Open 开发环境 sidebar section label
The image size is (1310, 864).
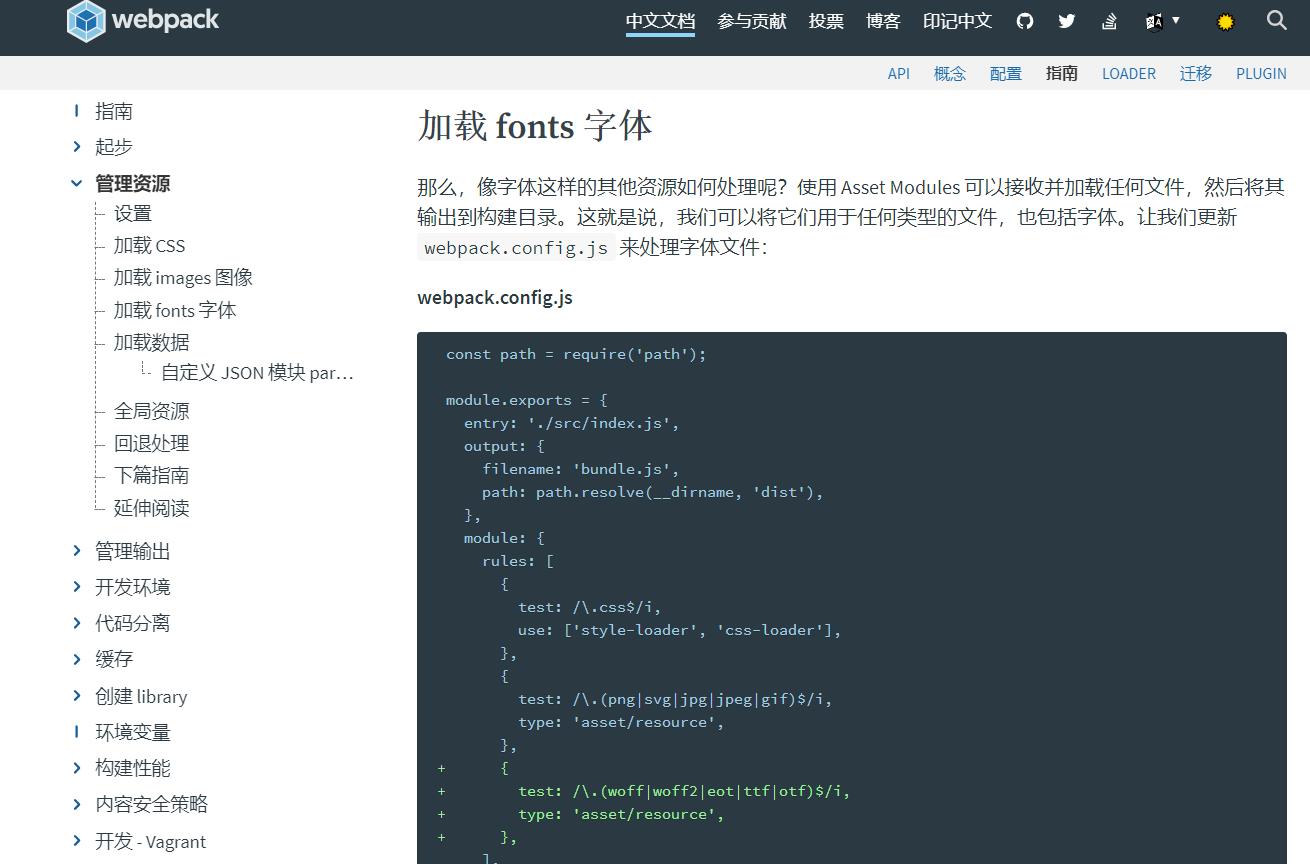tap(133, 587)
